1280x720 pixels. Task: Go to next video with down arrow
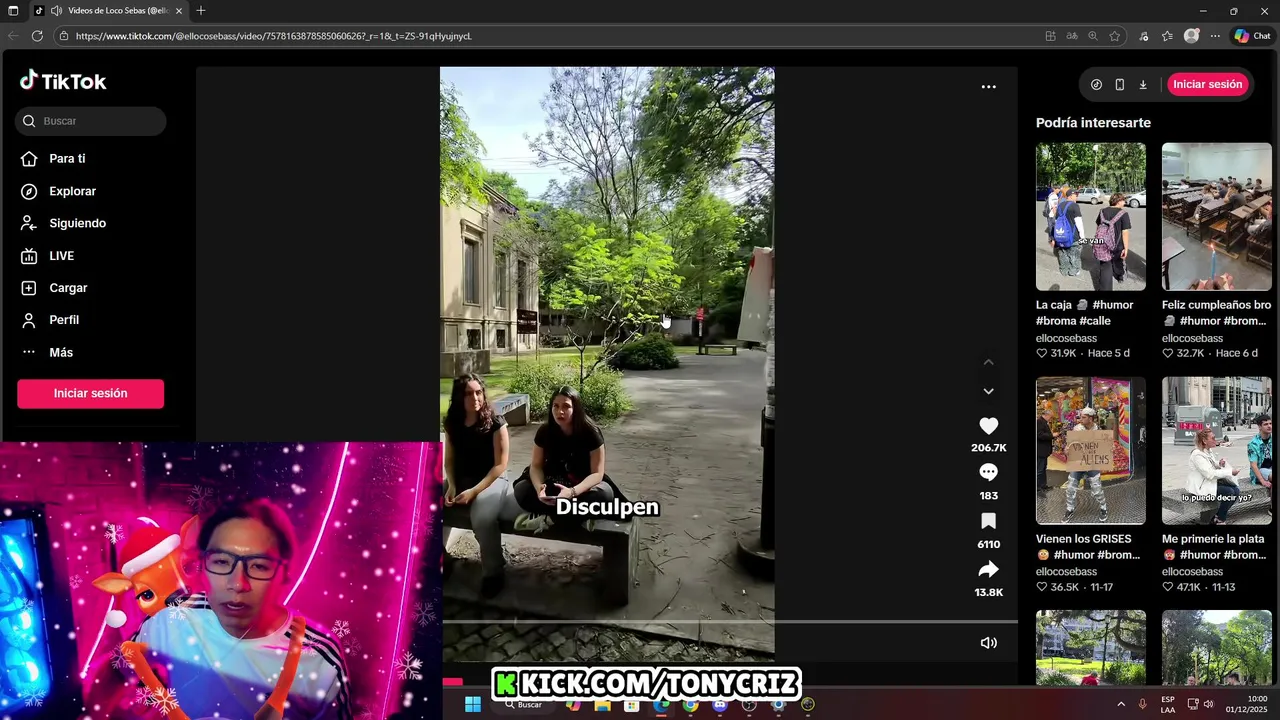[x=988, y=391]
